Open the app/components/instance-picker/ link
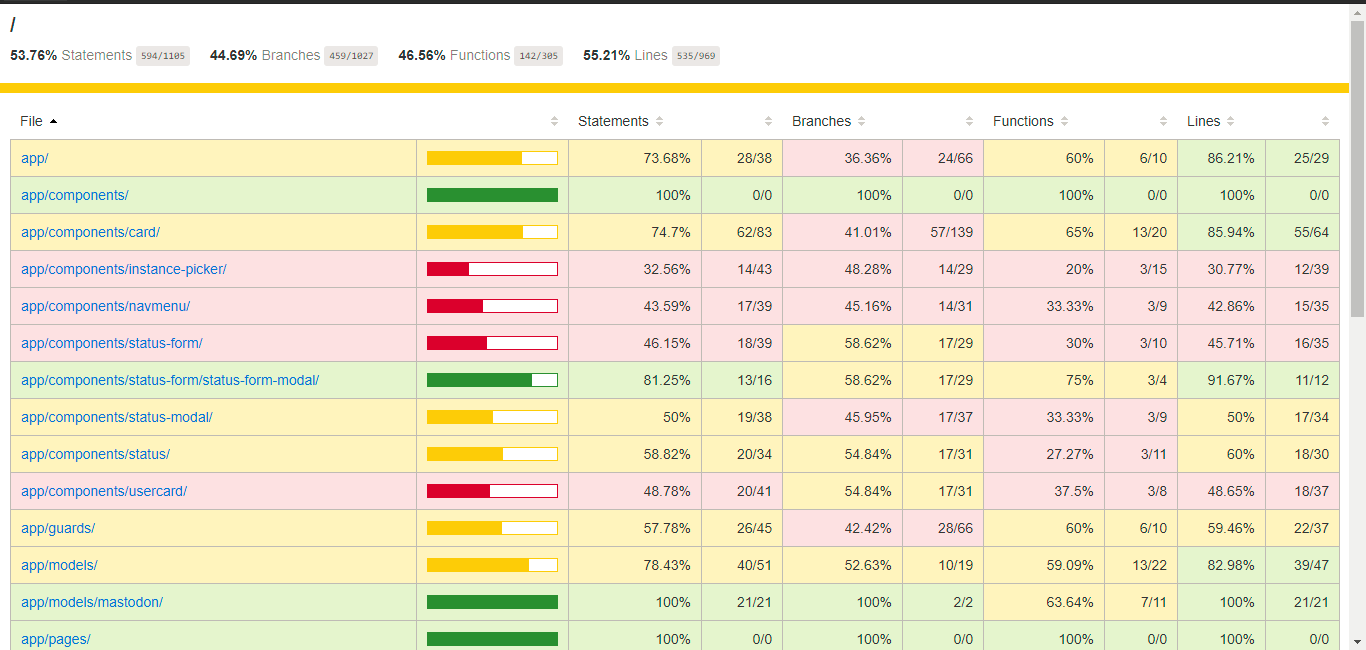 click(x=123, y=269)
